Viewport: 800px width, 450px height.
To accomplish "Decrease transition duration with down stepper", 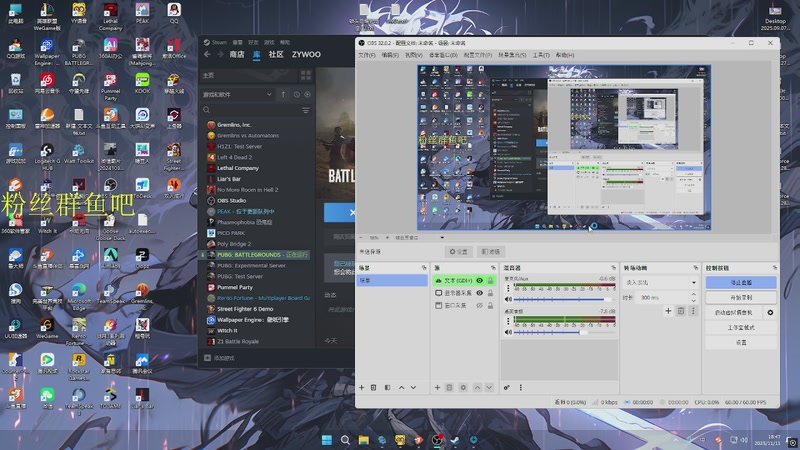I will click(693, 301).
